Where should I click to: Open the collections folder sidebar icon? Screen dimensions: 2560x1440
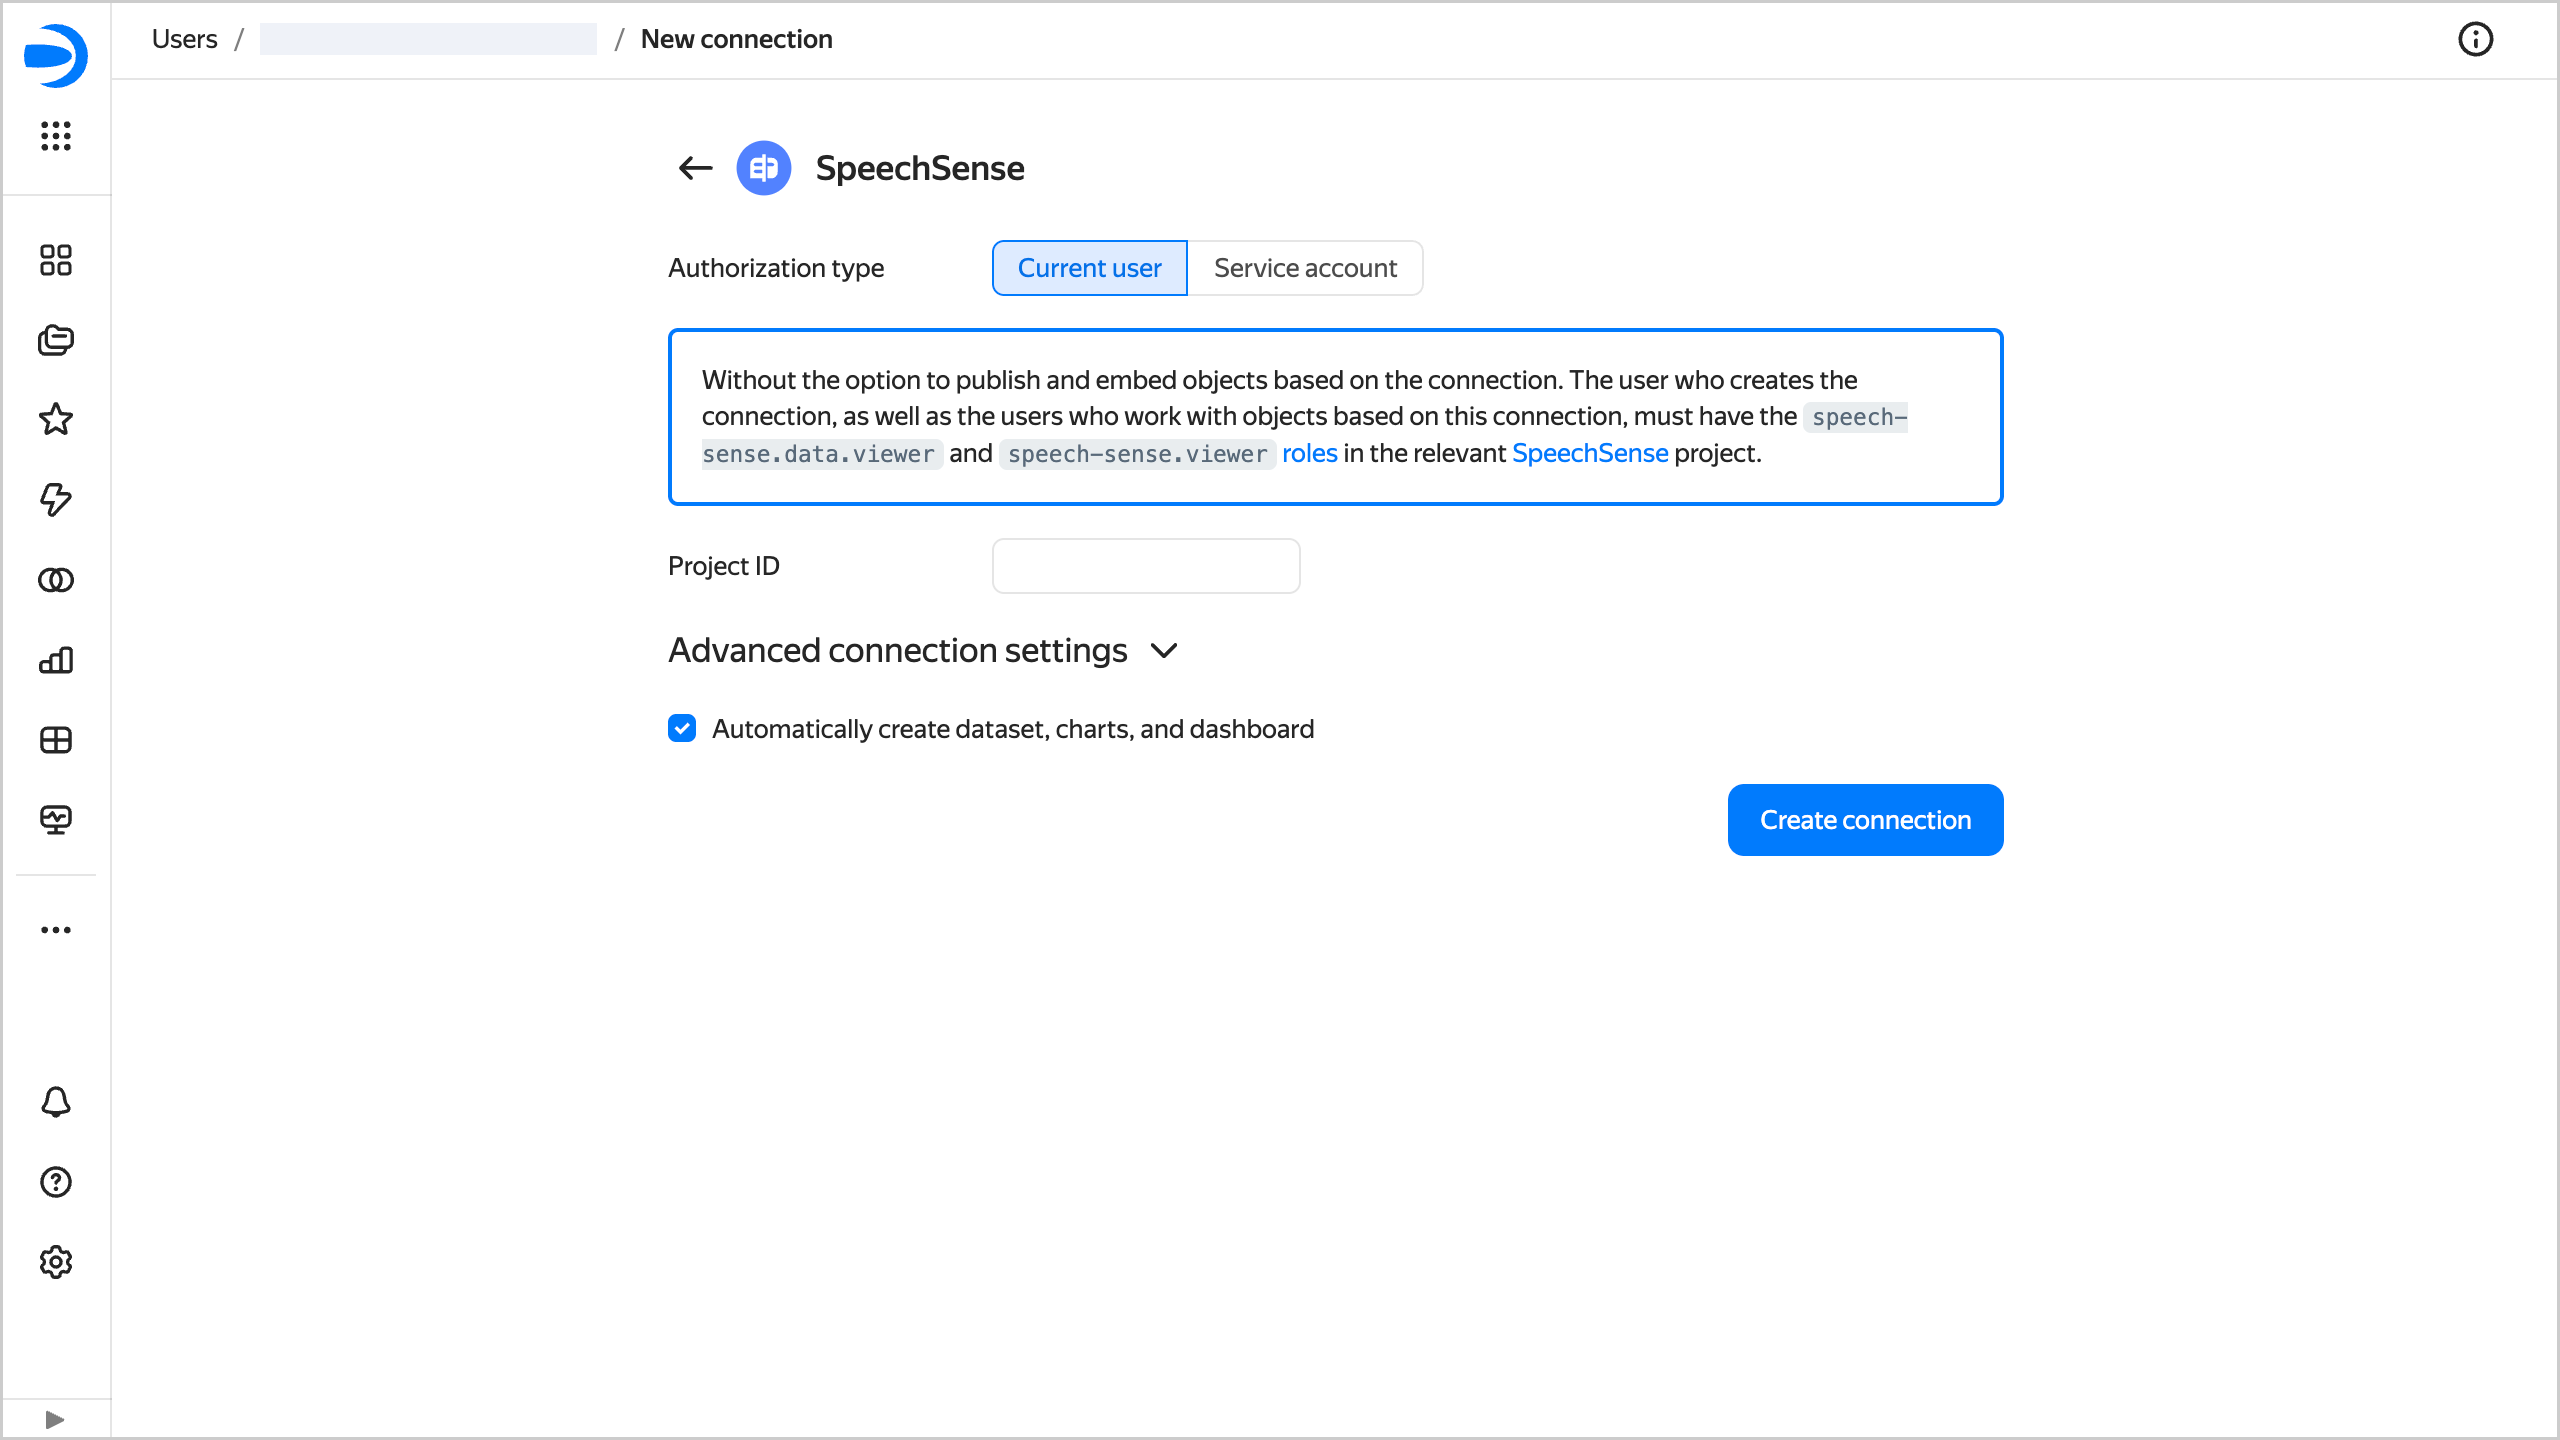(x=56, y=340)
